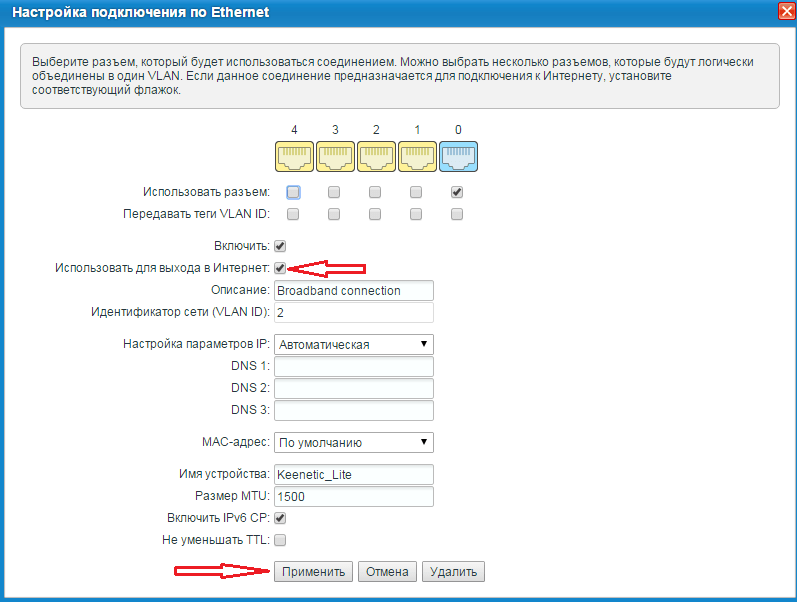Uncheck 'Использовать разъем' for port 0
Screen dimensions: 797x602
point(457,192)
